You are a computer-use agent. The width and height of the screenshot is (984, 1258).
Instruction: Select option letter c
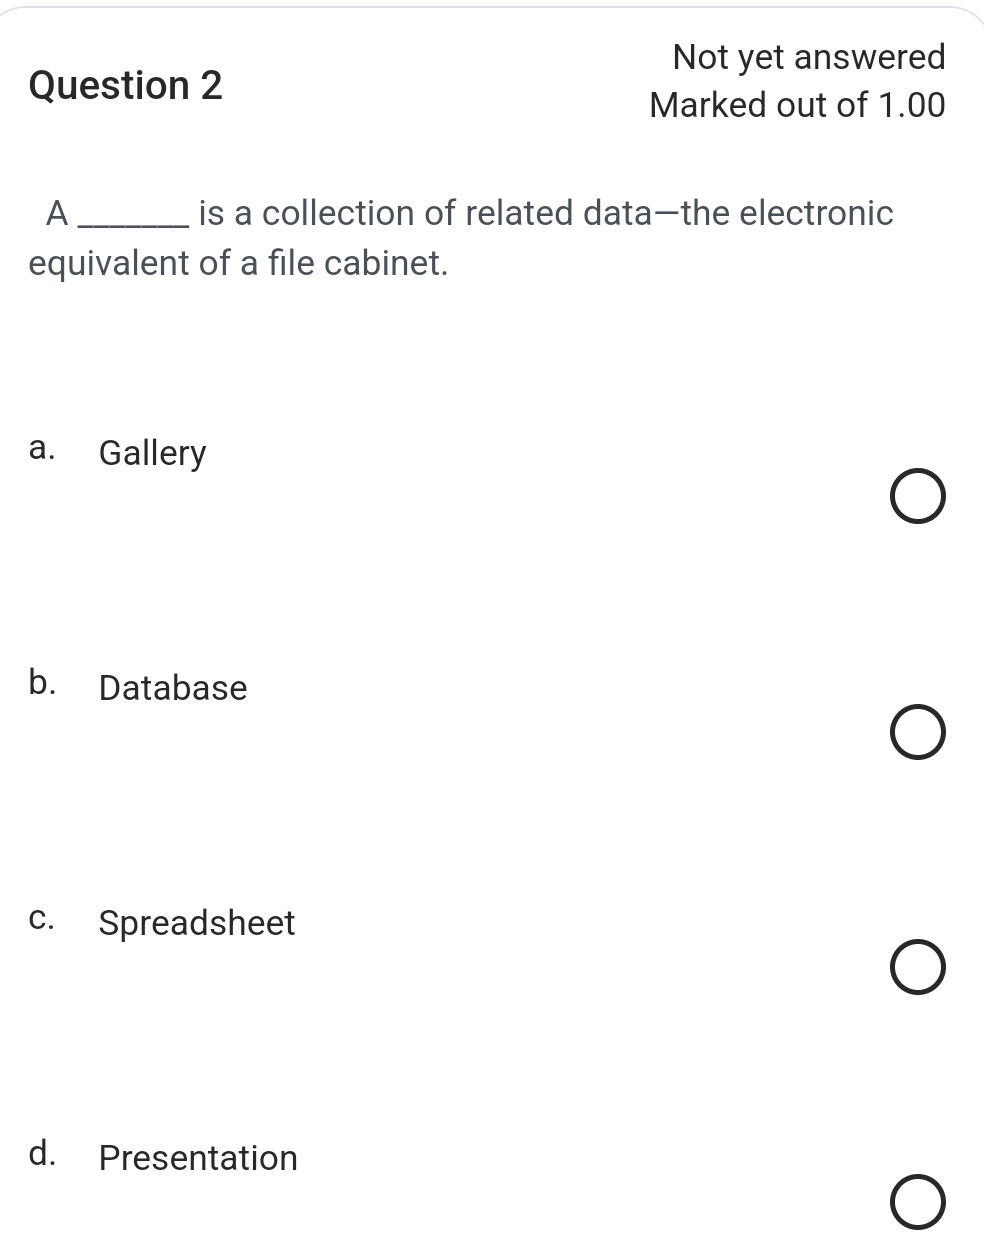click(41, 919)
